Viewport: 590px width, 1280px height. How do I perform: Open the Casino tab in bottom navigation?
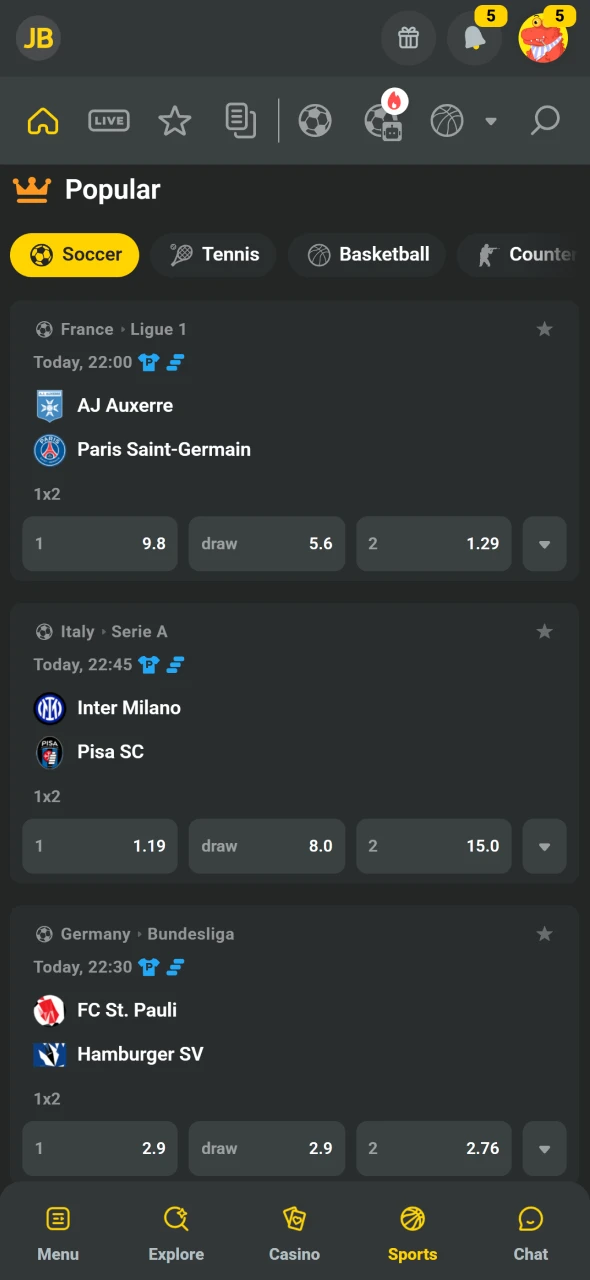coord(294,1232)
